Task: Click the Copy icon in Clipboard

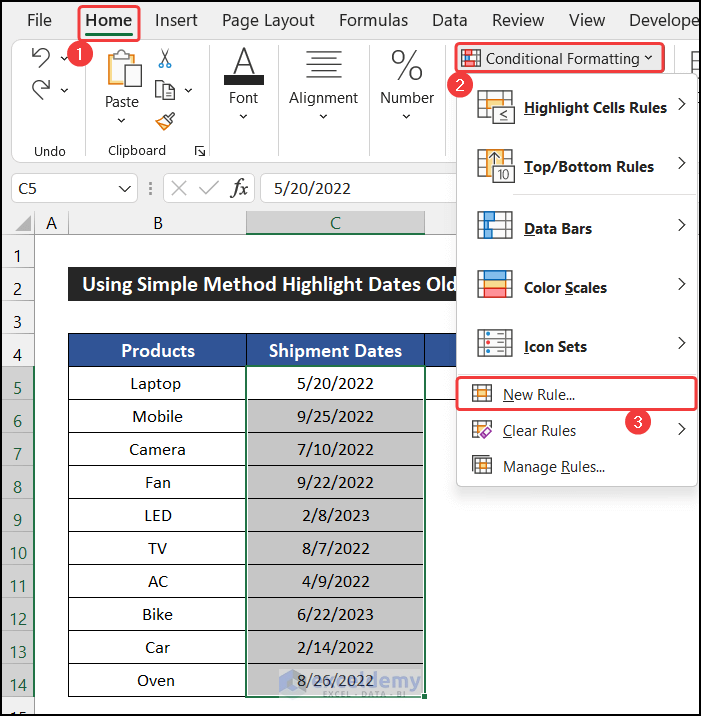Action: coord(163,90)
